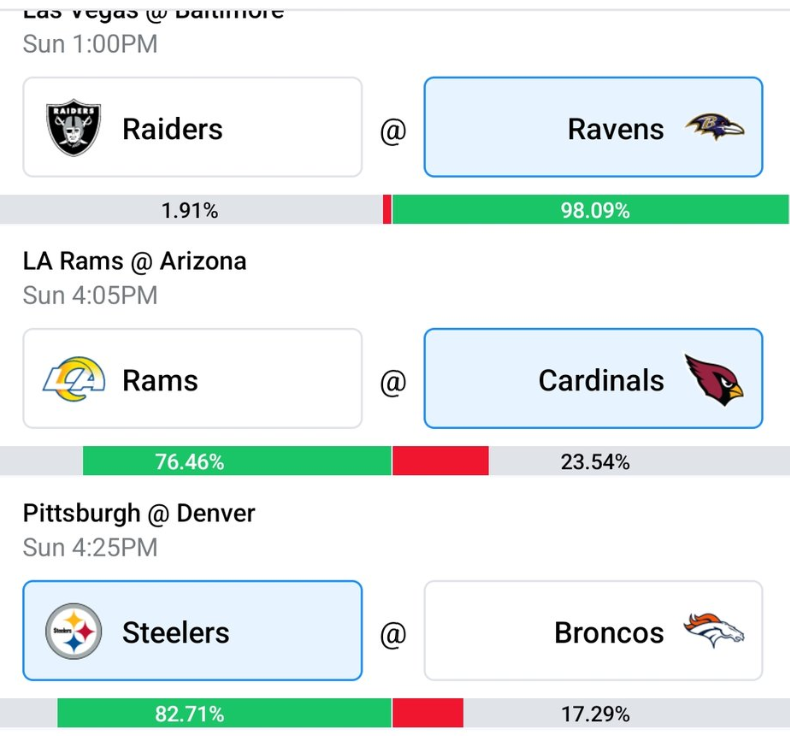This screenshot has width=790, height=736.
Task: Open the Pittsburgh @ Denver matchup
Action: click(x=139, y=514)
